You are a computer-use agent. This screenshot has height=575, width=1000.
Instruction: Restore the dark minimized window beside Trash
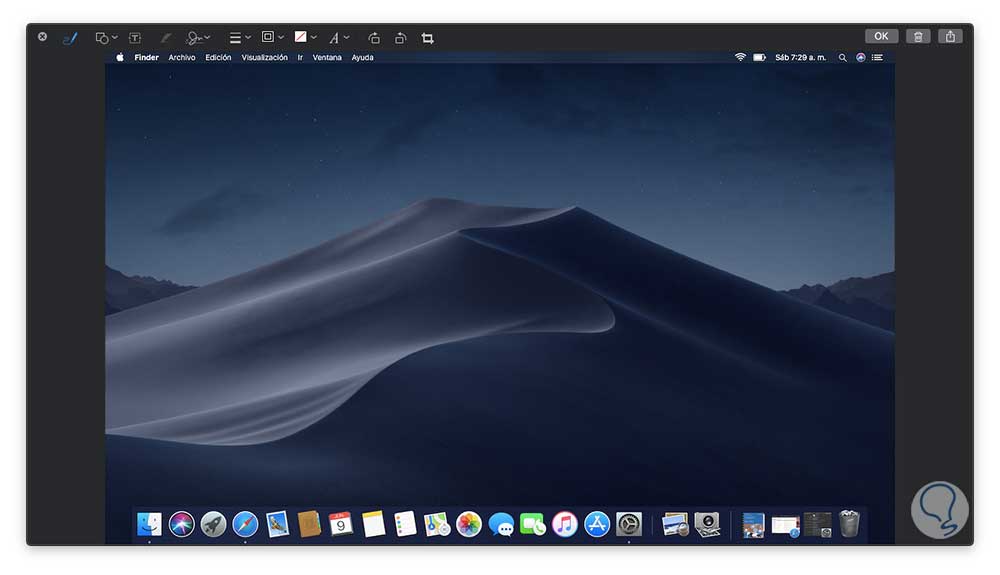coord(818,525)
